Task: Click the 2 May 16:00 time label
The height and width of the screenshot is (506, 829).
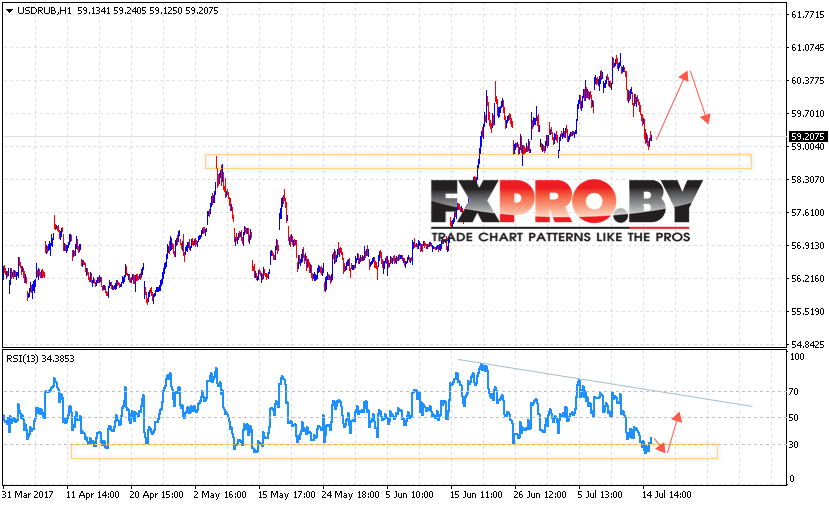Action: (x=220, y=495)
